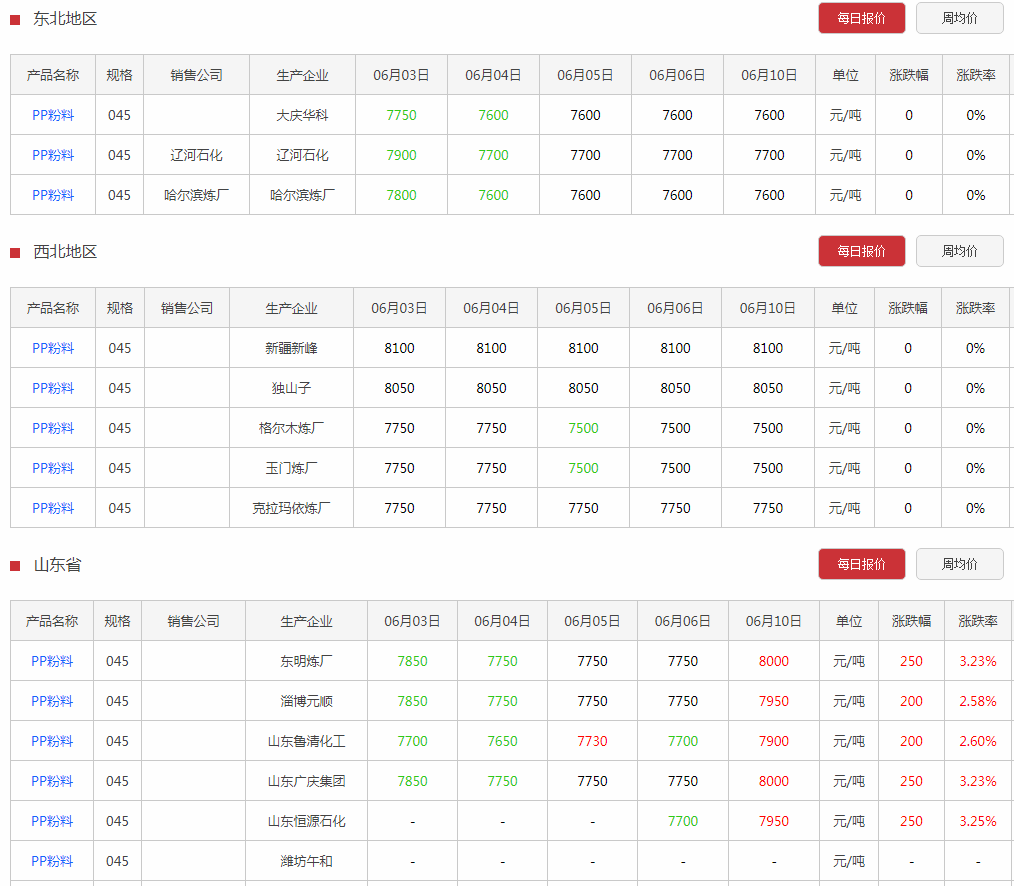1014x886 pixels.
Task: Click 生产企业 header in 西北地区 table
Action: click(291, 308)
